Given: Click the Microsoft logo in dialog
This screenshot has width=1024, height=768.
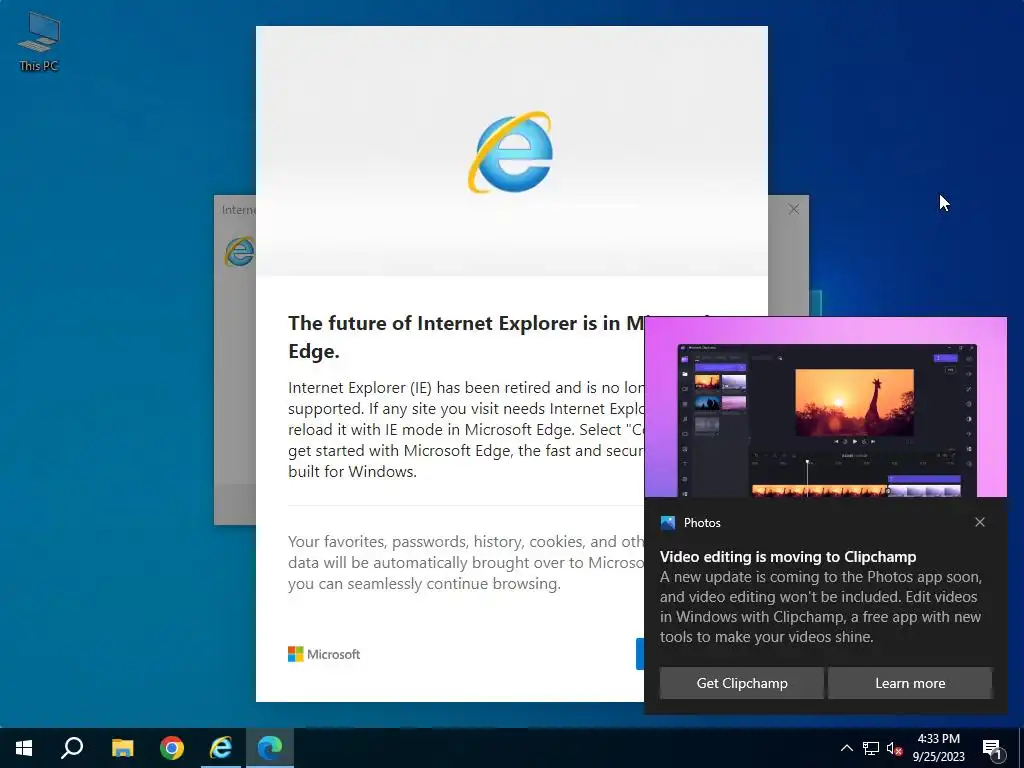Looking at the screenshot, I should coord(324,654).
